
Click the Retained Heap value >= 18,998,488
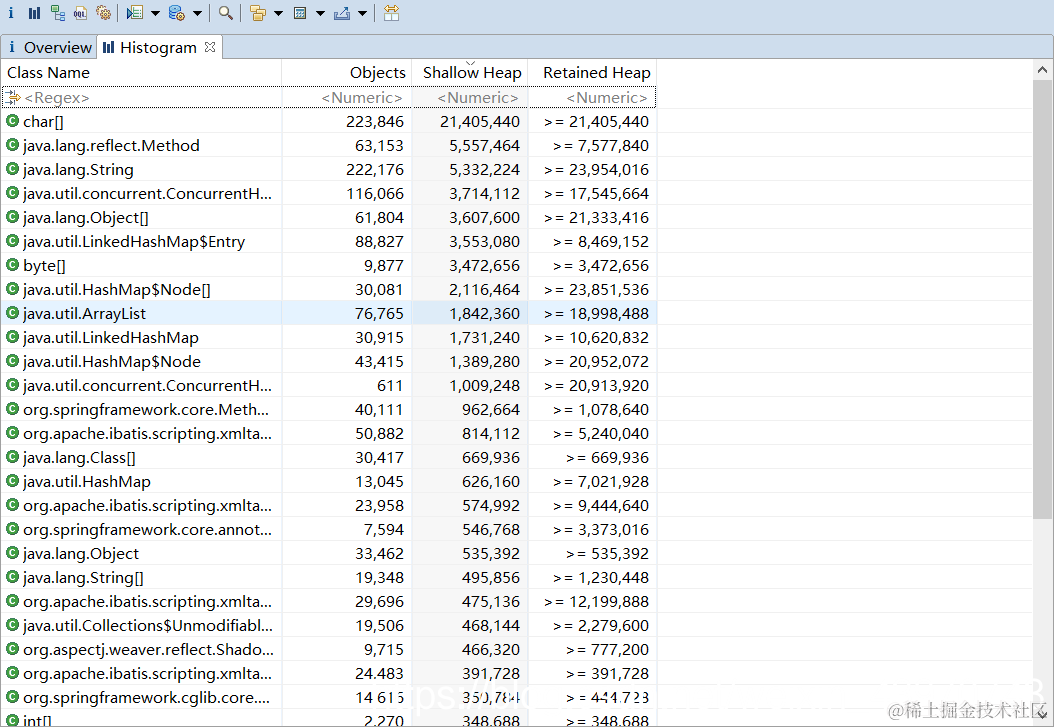596,314
